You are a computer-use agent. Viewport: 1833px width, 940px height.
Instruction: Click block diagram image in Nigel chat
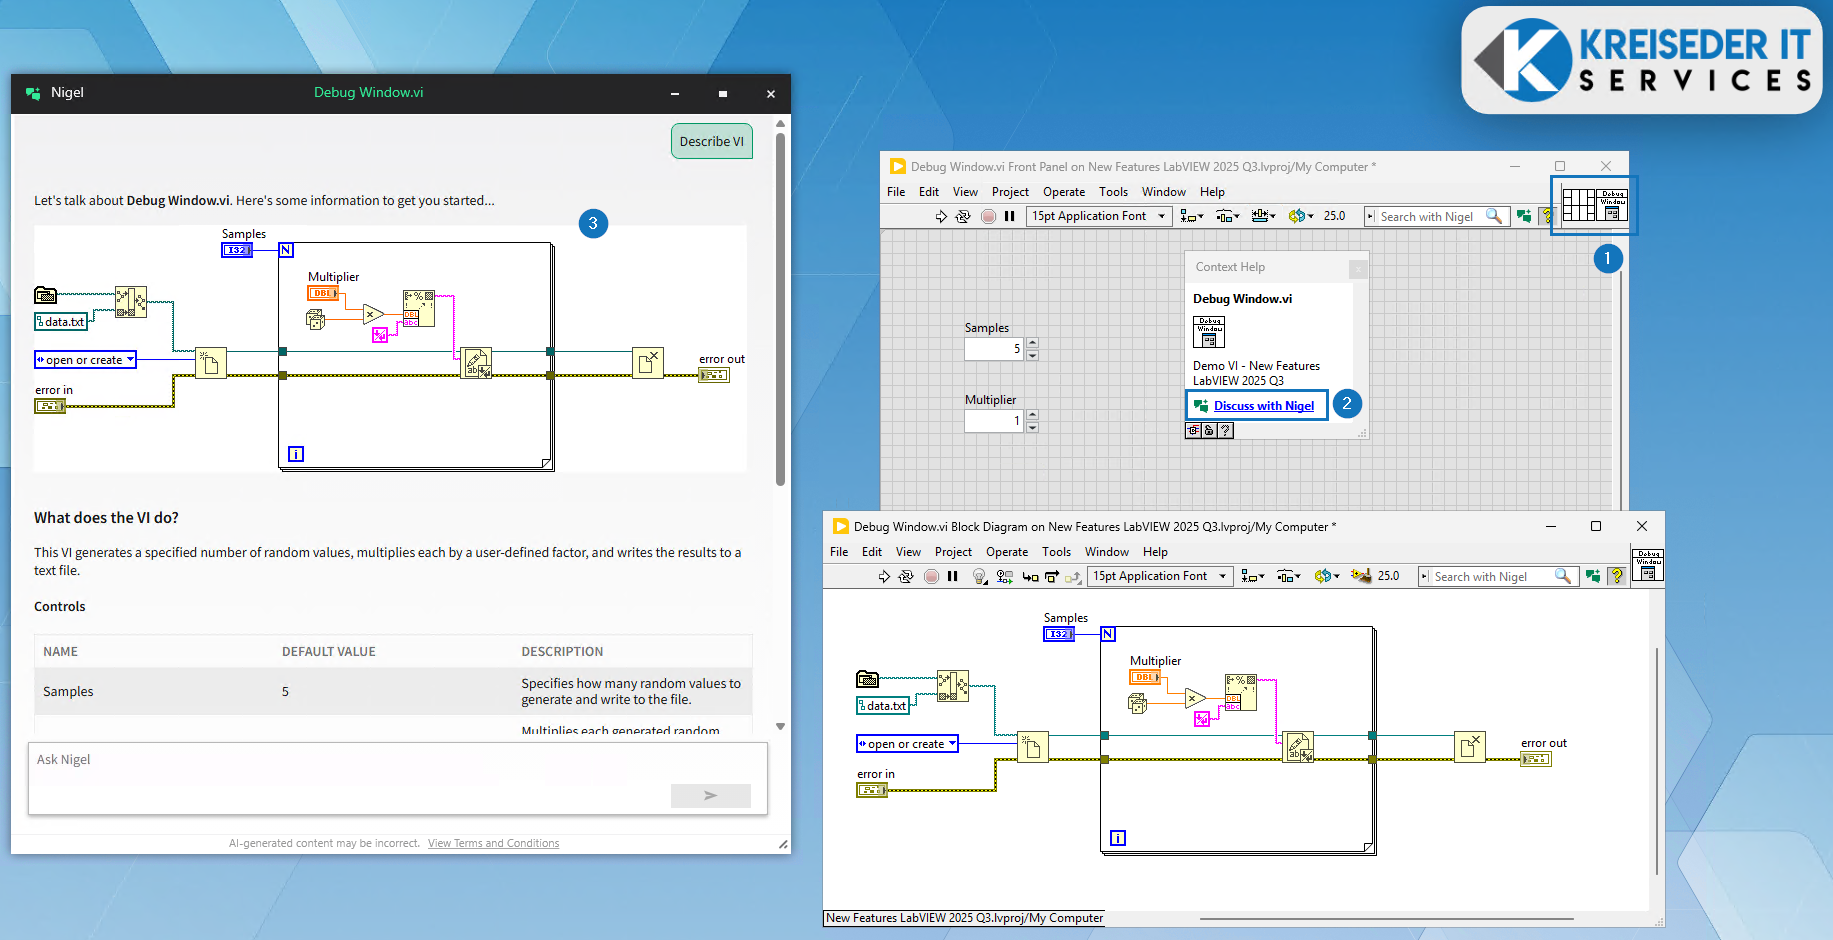point(390,348)
